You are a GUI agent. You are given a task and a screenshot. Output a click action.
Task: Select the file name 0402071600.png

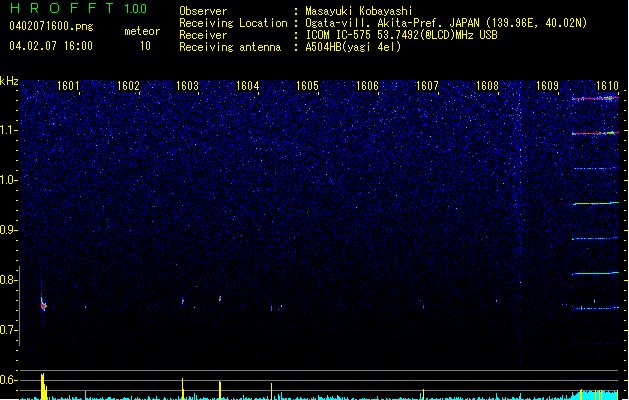point(51,26)
